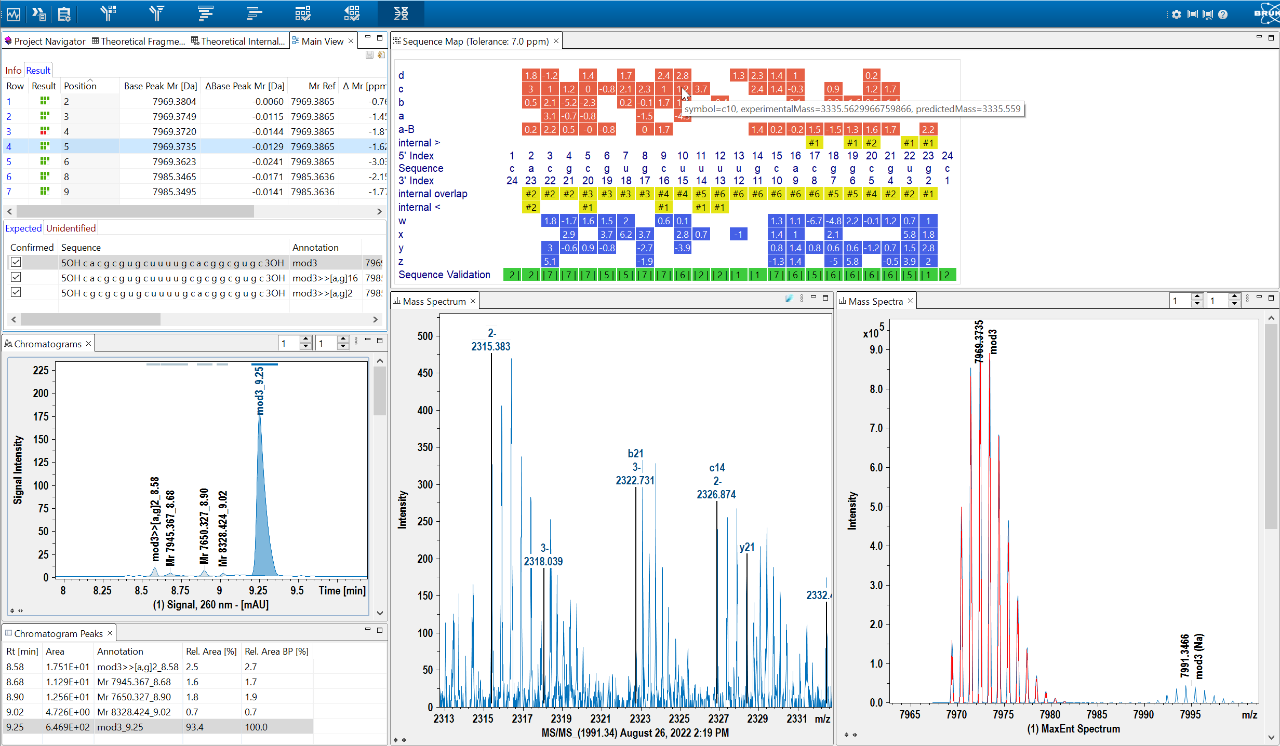Open the chromatogram monitor tool on the far-left toolbar

(14, 13)
